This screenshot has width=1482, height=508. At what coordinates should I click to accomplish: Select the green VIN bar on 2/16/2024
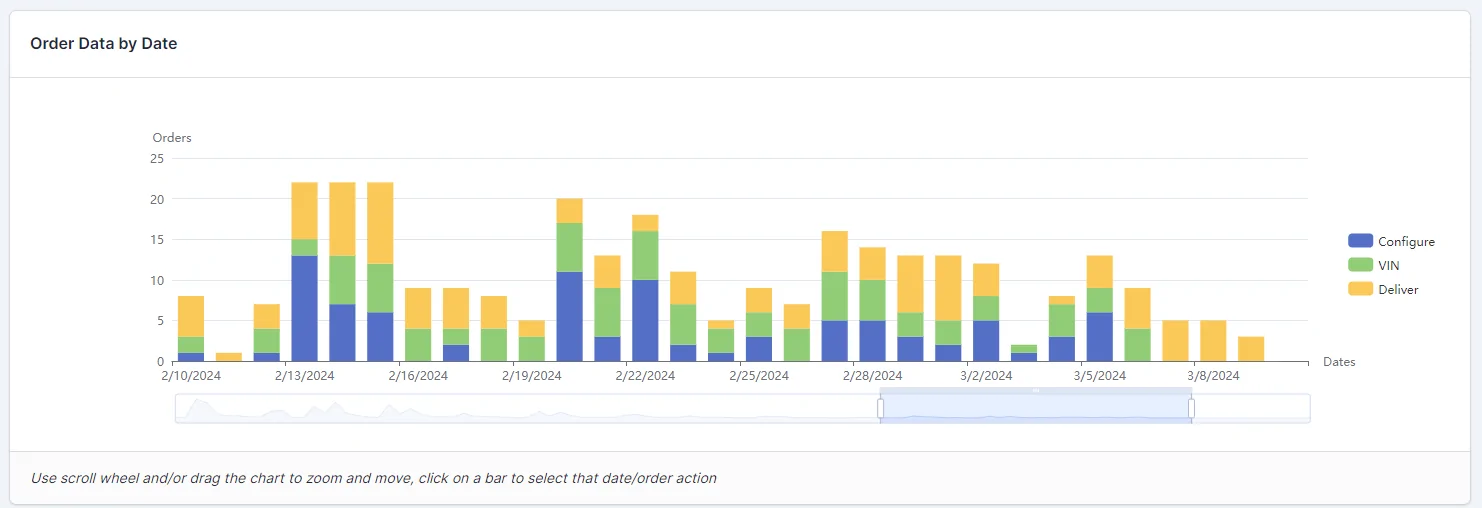418,345
